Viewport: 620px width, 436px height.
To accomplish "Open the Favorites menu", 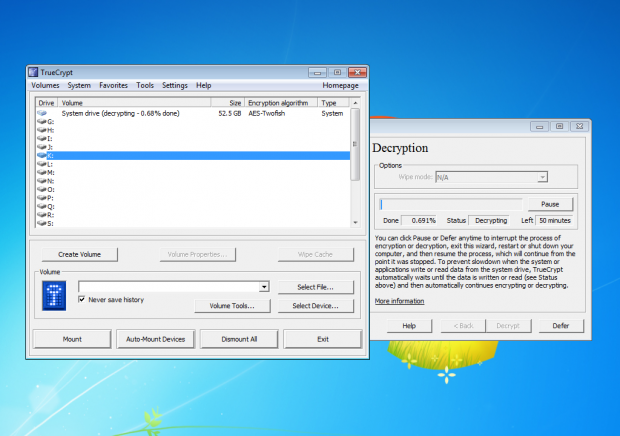I will [x=113, y=85].
